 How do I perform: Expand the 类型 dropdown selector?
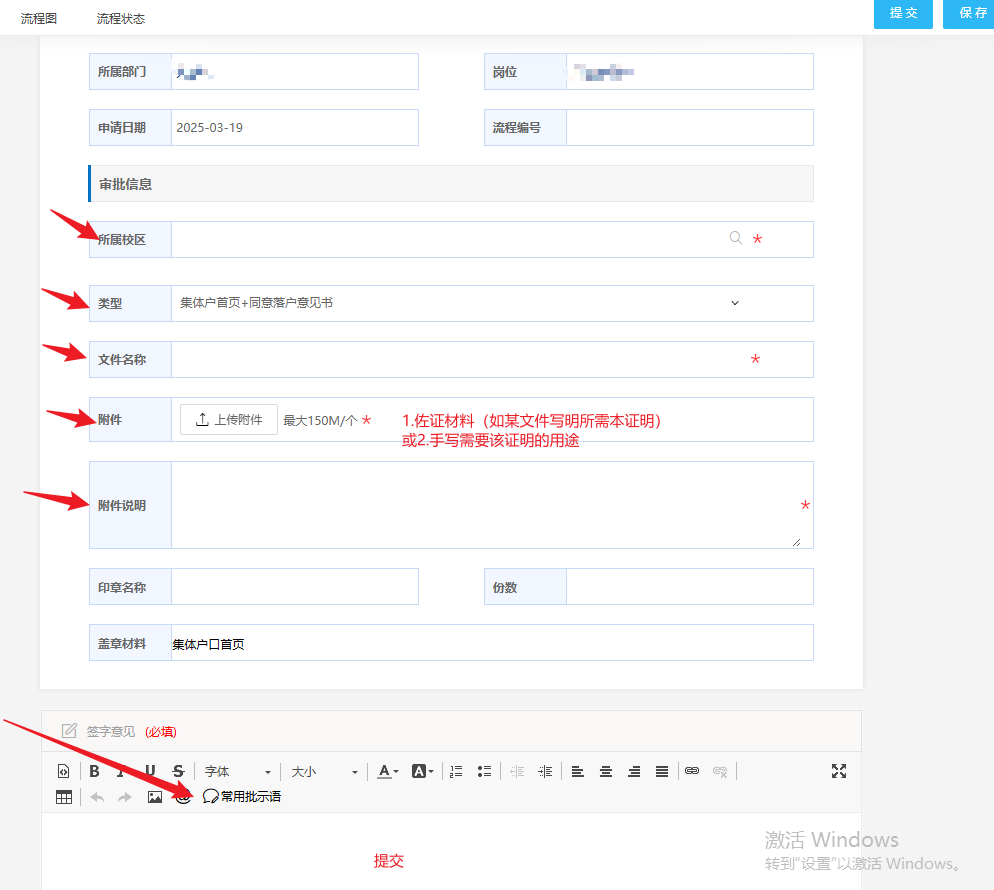pyautogui.click(x=735, y=303)
